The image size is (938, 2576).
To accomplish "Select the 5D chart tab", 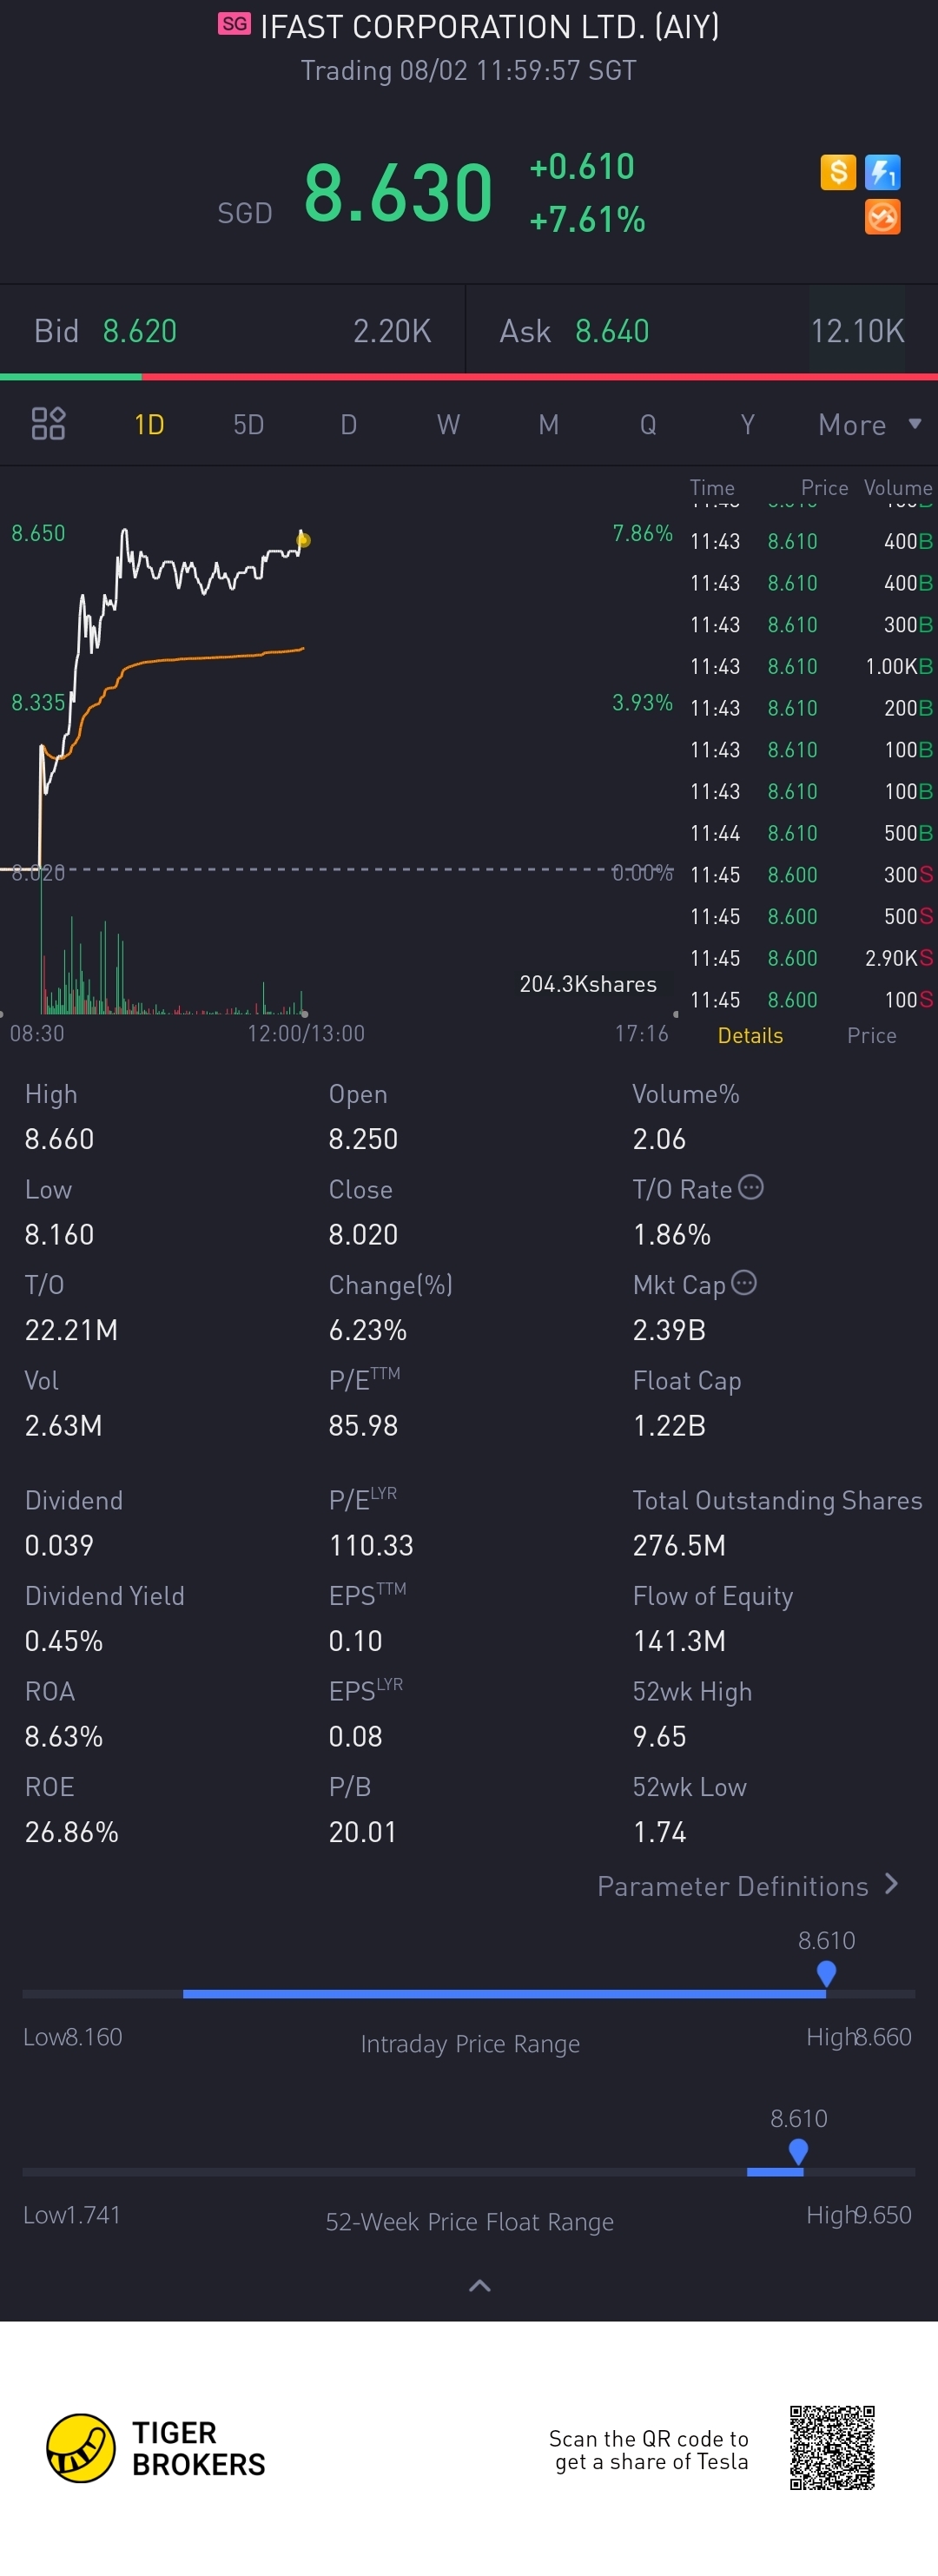I will coord(249,424).
